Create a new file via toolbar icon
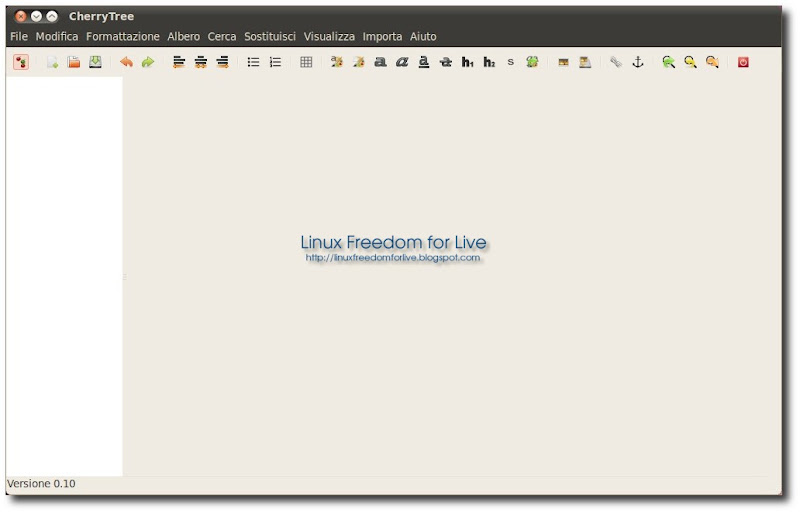 point(52,62)
